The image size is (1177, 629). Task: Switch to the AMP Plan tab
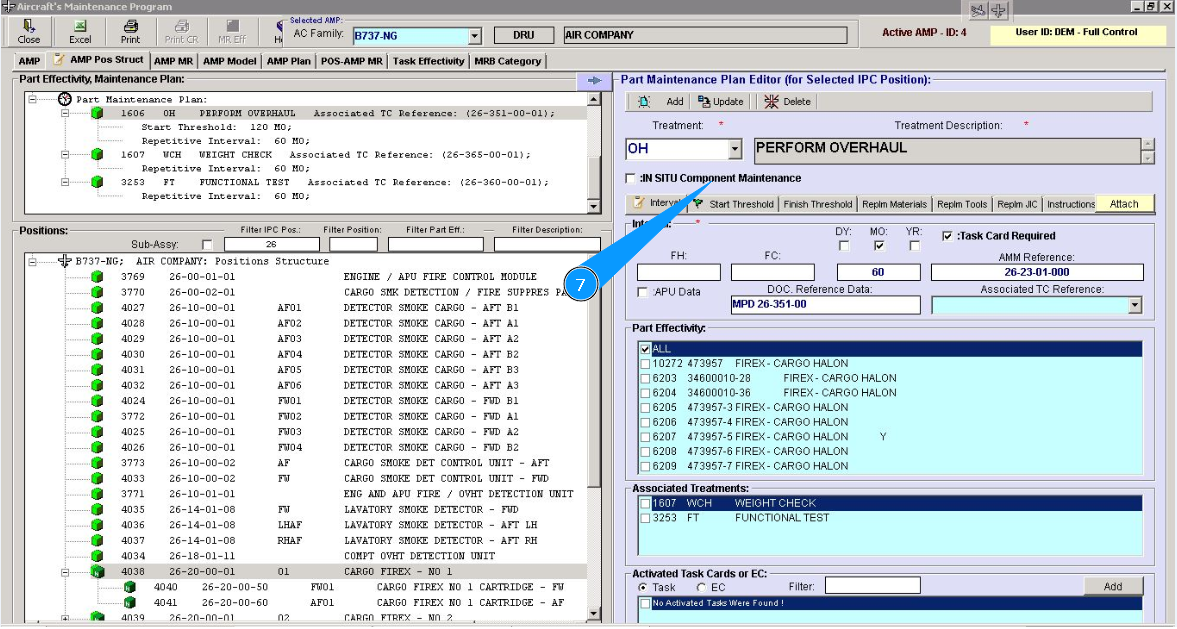[289, 61]
